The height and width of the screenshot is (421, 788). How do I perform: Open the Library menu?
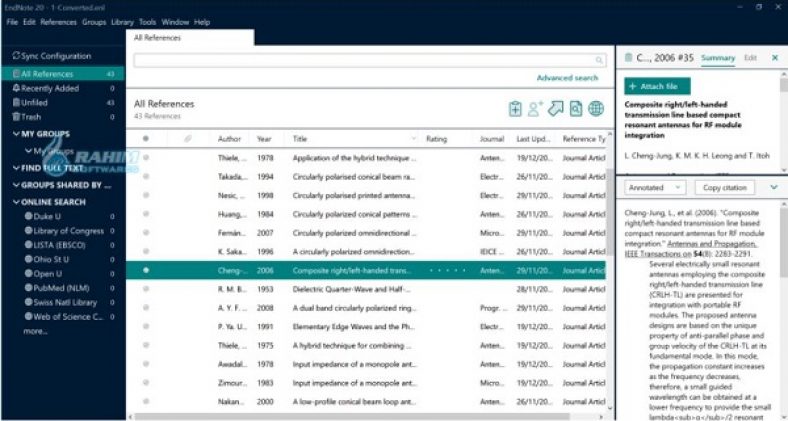coord(122,22)
